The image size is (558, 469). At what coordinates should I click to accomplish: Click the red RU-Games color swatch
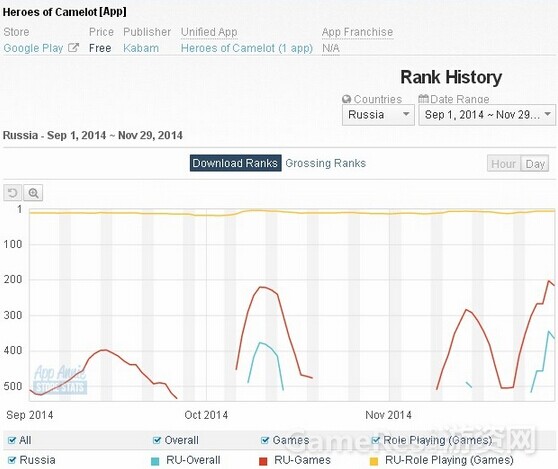point(263,461)
